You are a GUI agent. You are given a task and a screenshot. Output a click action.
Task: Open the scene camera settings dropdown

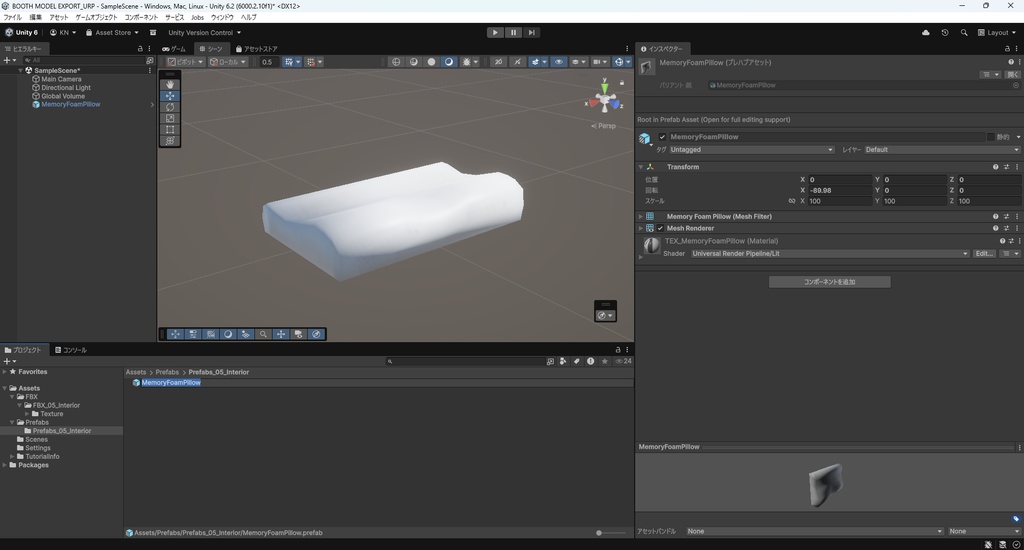click(x=598, y=62)
